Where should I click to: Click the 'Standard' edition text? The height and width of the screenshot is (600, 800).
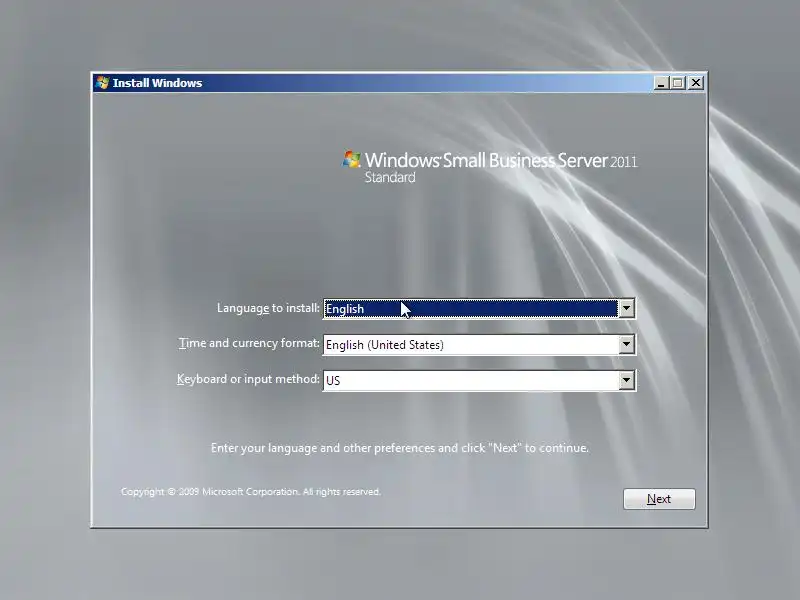(390, 178)
